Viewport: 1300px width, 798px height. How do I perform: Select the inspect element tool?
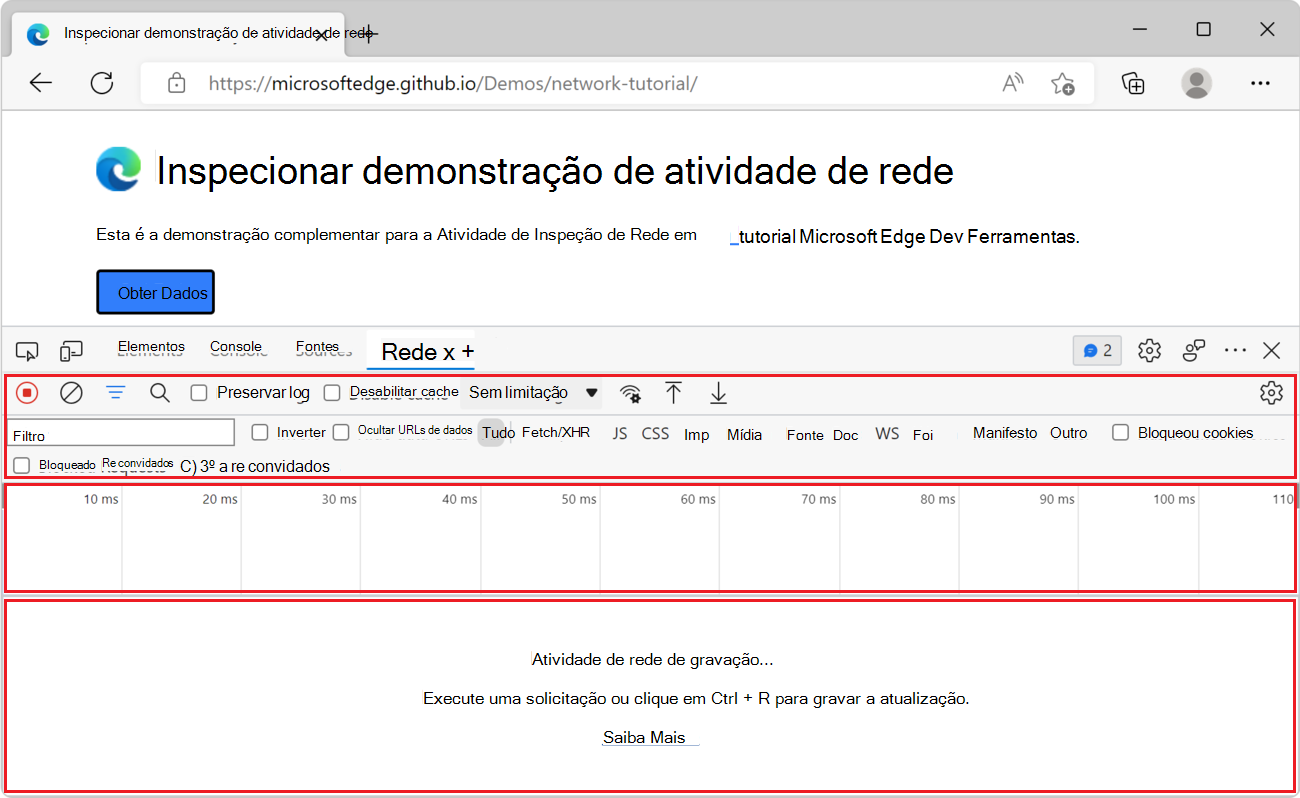[27, 351]
